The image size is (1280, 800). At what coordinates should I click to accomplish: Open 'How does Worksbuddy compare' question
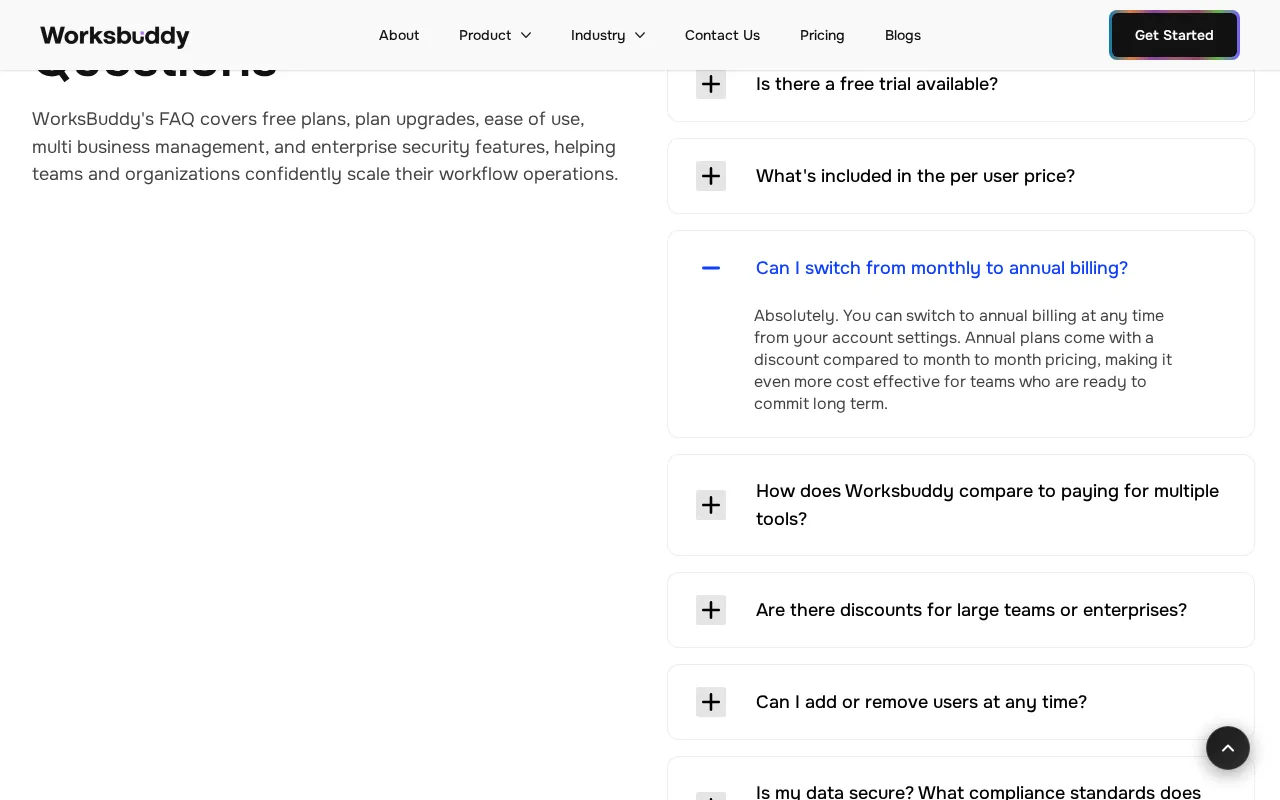click(x=987, y=505)
